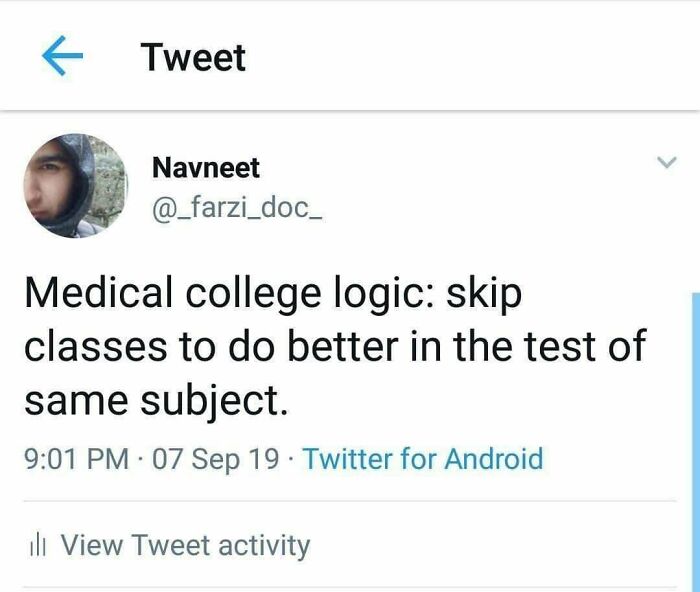This screenshot has height=592, width=700.
Task: Click the tweet activity bar-chart icon
Action: coord(37,546)
